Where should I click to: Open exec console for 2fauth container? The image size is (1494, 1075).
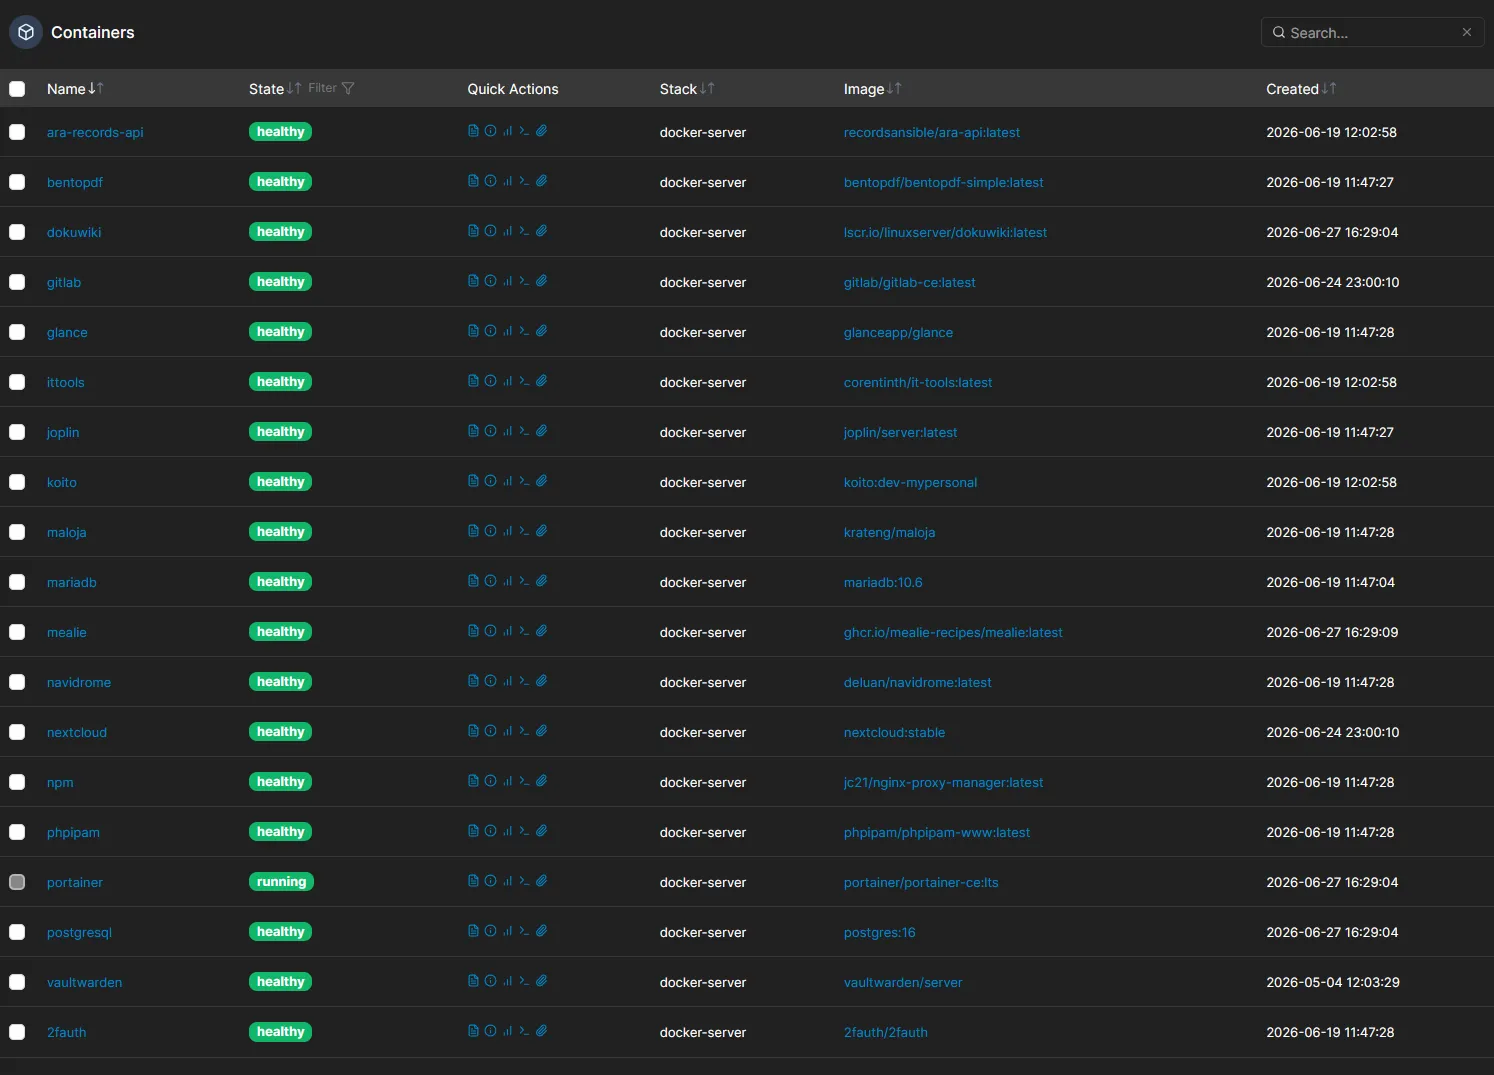(x=524, y=1031)
